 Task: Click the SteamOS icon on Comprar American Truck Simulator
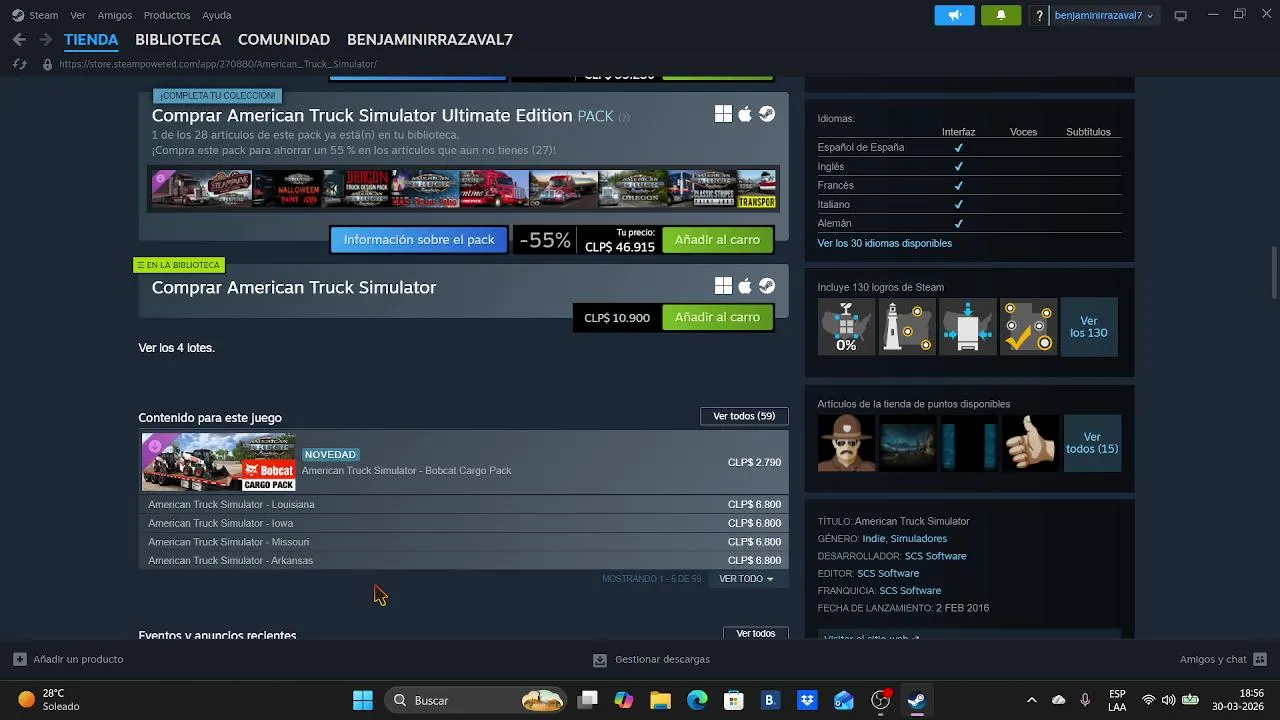coord(766,286)
